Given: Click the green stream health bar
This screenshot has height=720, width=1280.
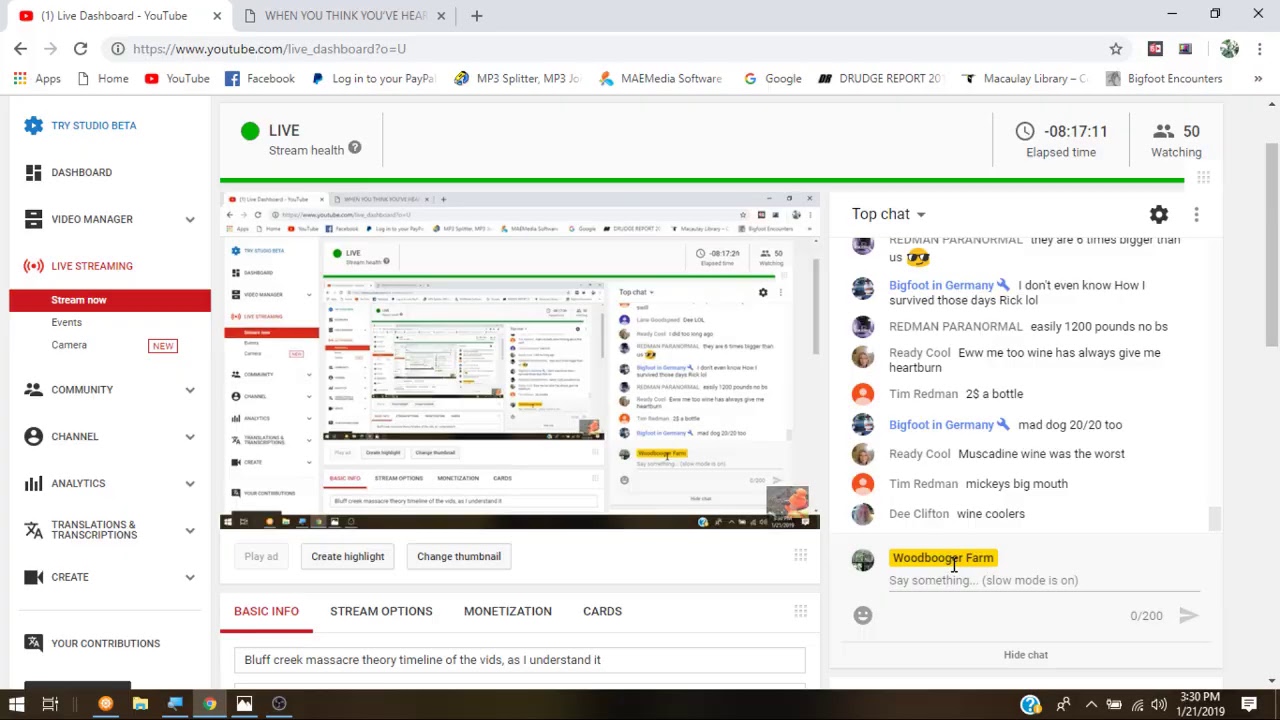Looking at the screenshot, I should point(702,180).
